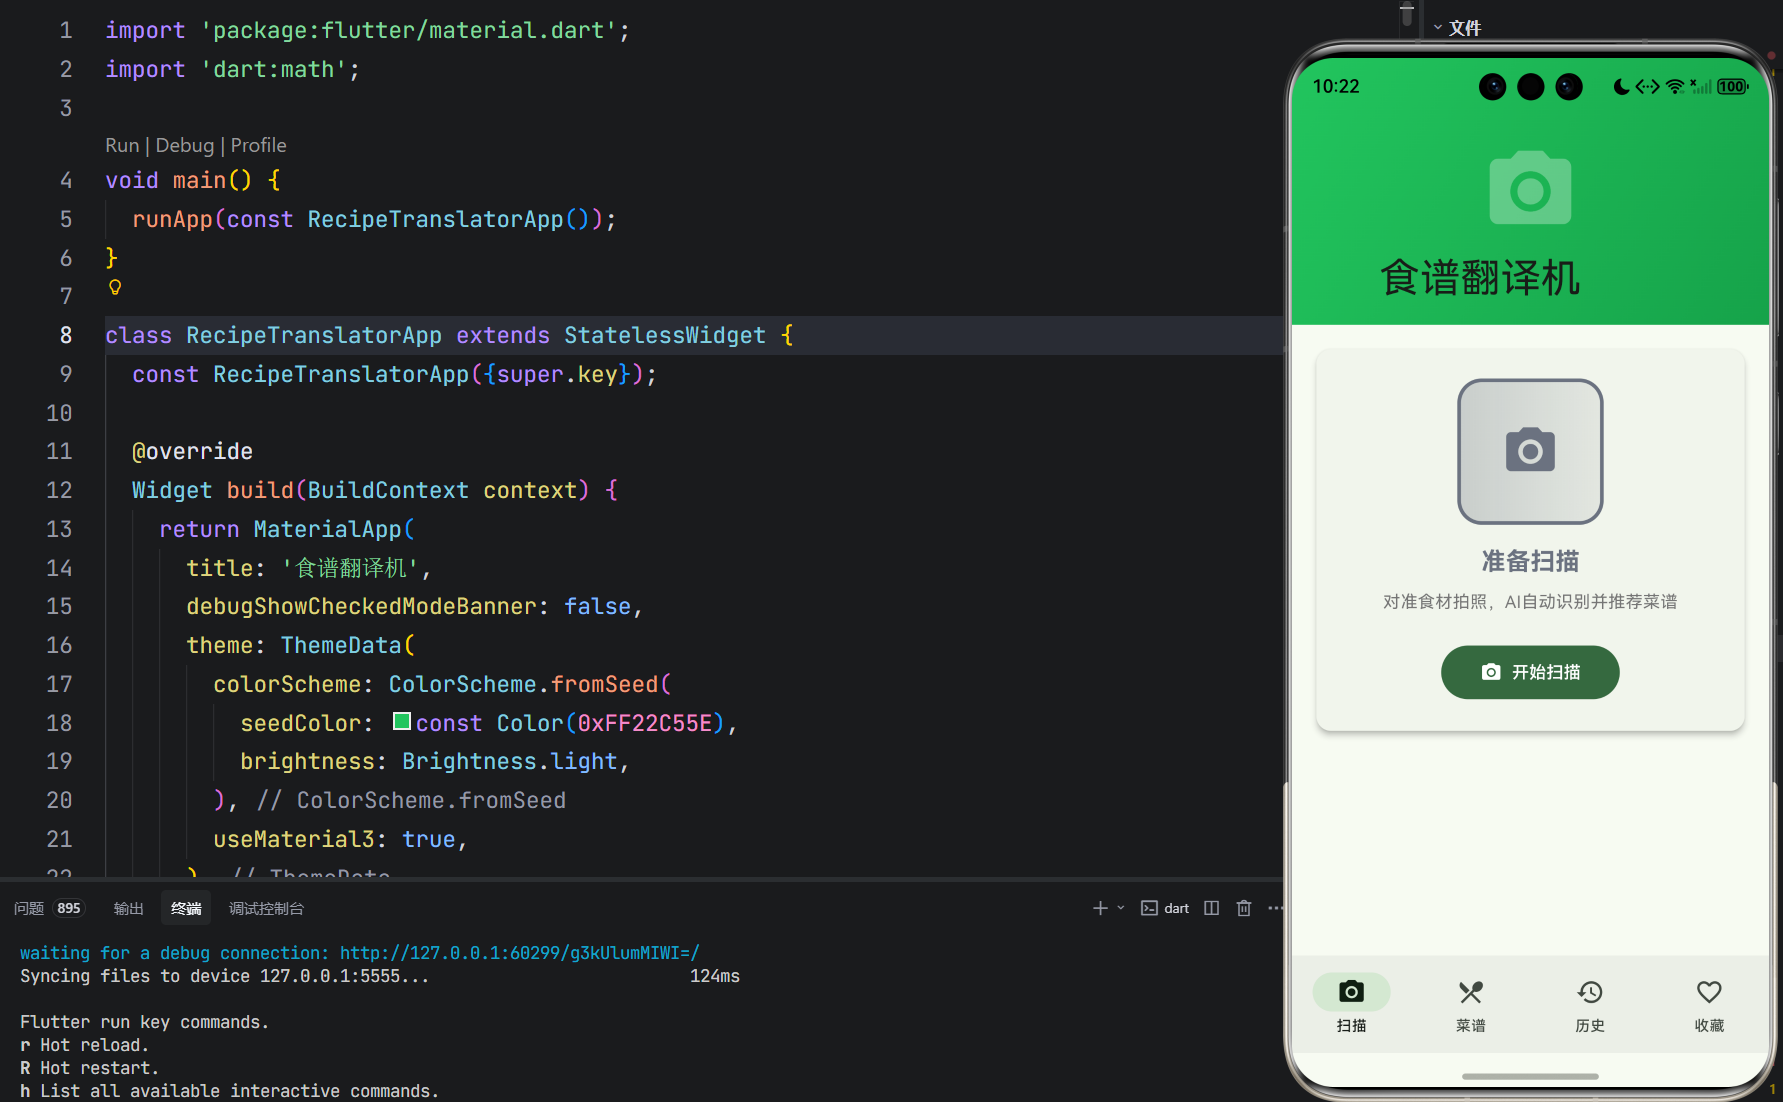Click the lightbulb quick-fix icon
This screenshot has height=1102, width=1783.
115,287
